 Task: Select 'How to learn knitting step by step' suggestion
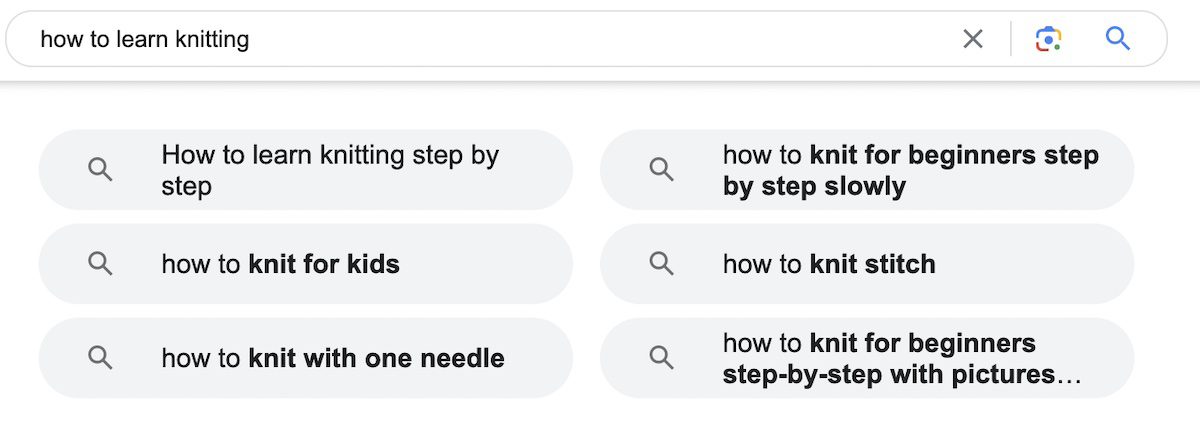coord(330,170)
